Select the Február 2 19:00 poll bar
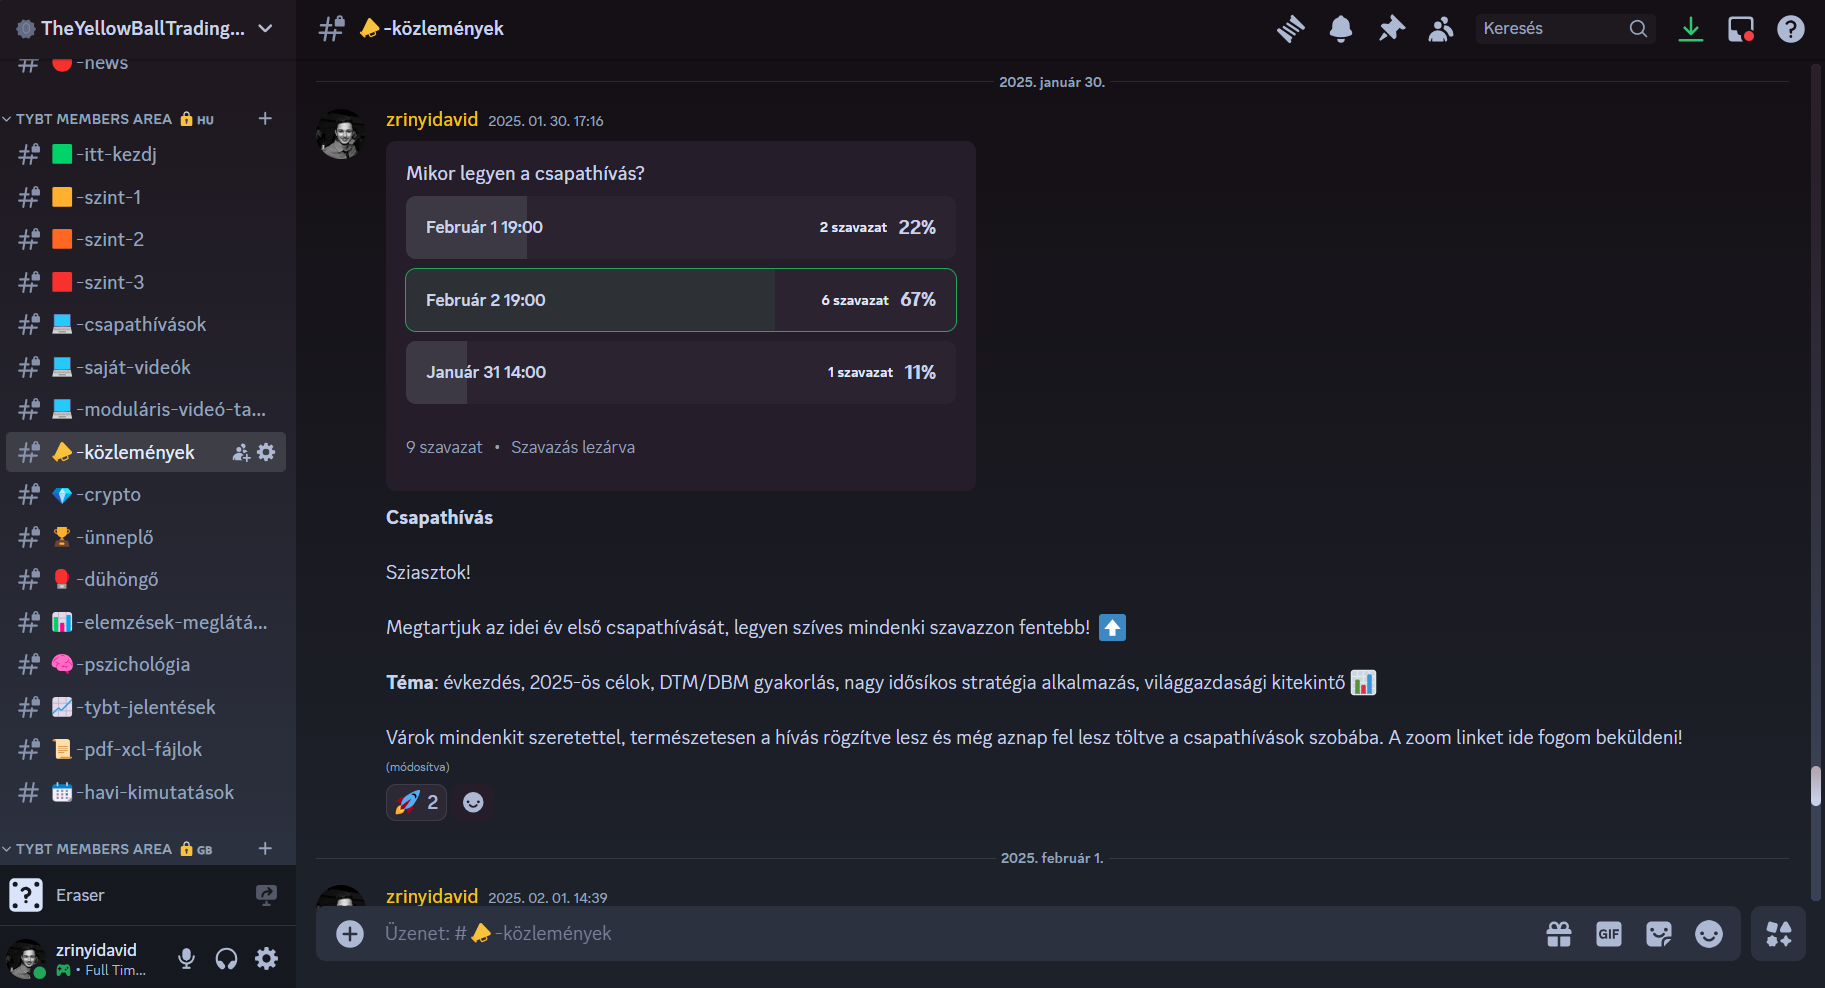The image size is (1825, 988). tap(681, 300)
